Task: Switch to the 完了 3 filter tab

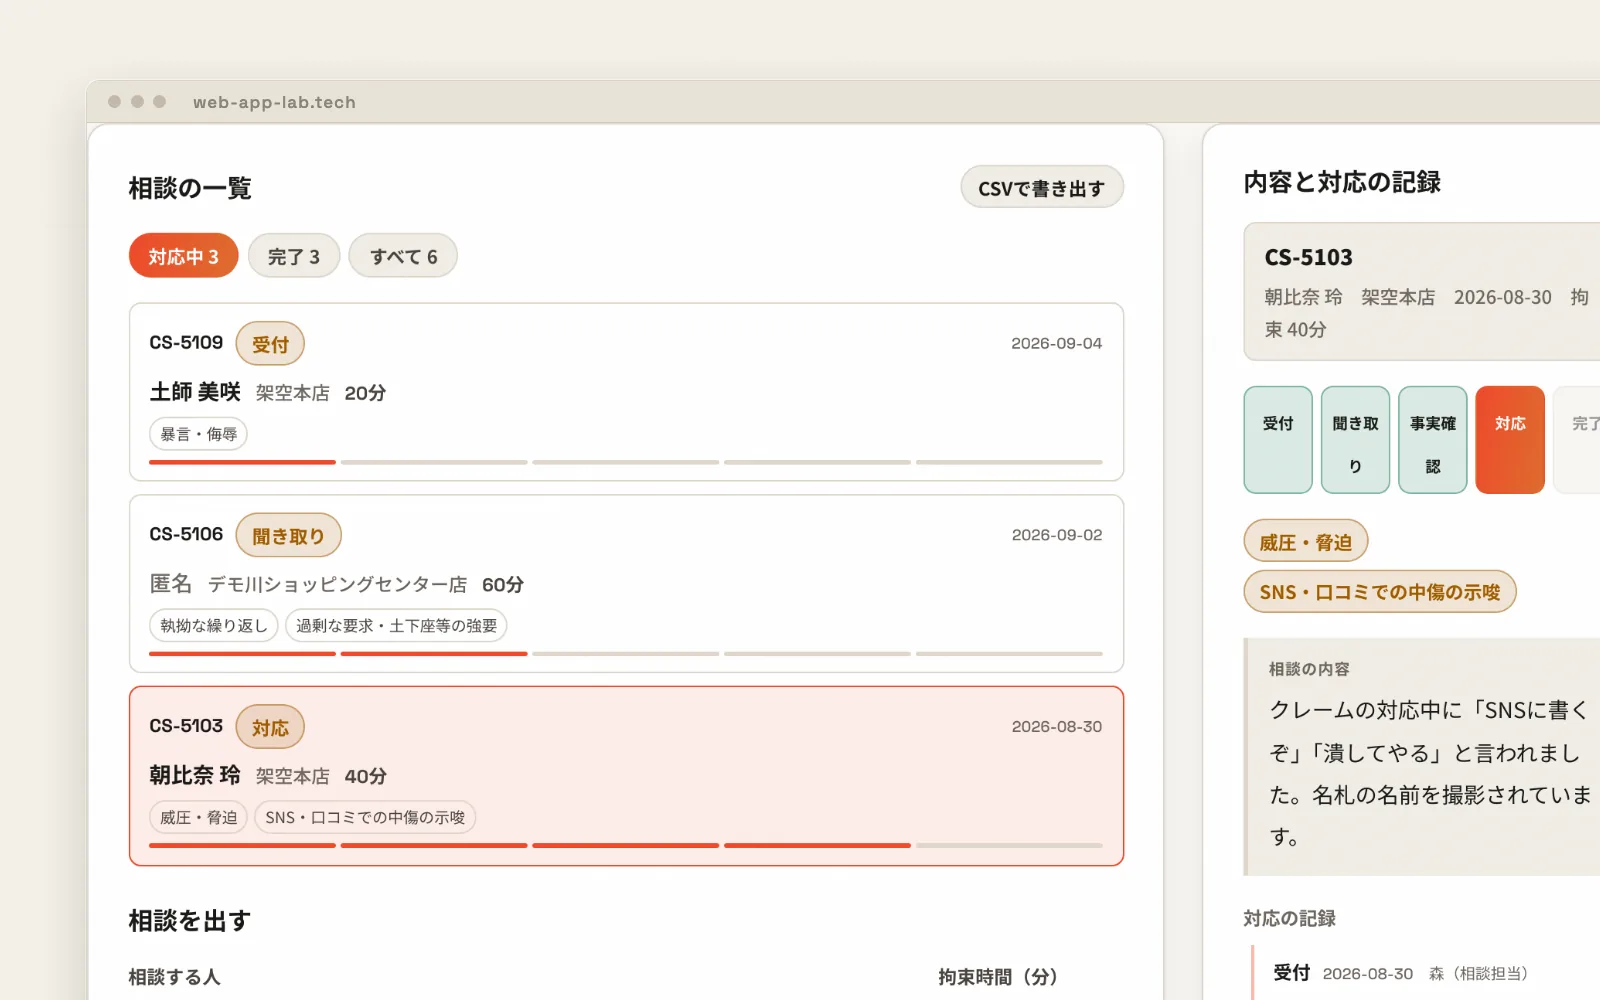Action: coord(294,256)
